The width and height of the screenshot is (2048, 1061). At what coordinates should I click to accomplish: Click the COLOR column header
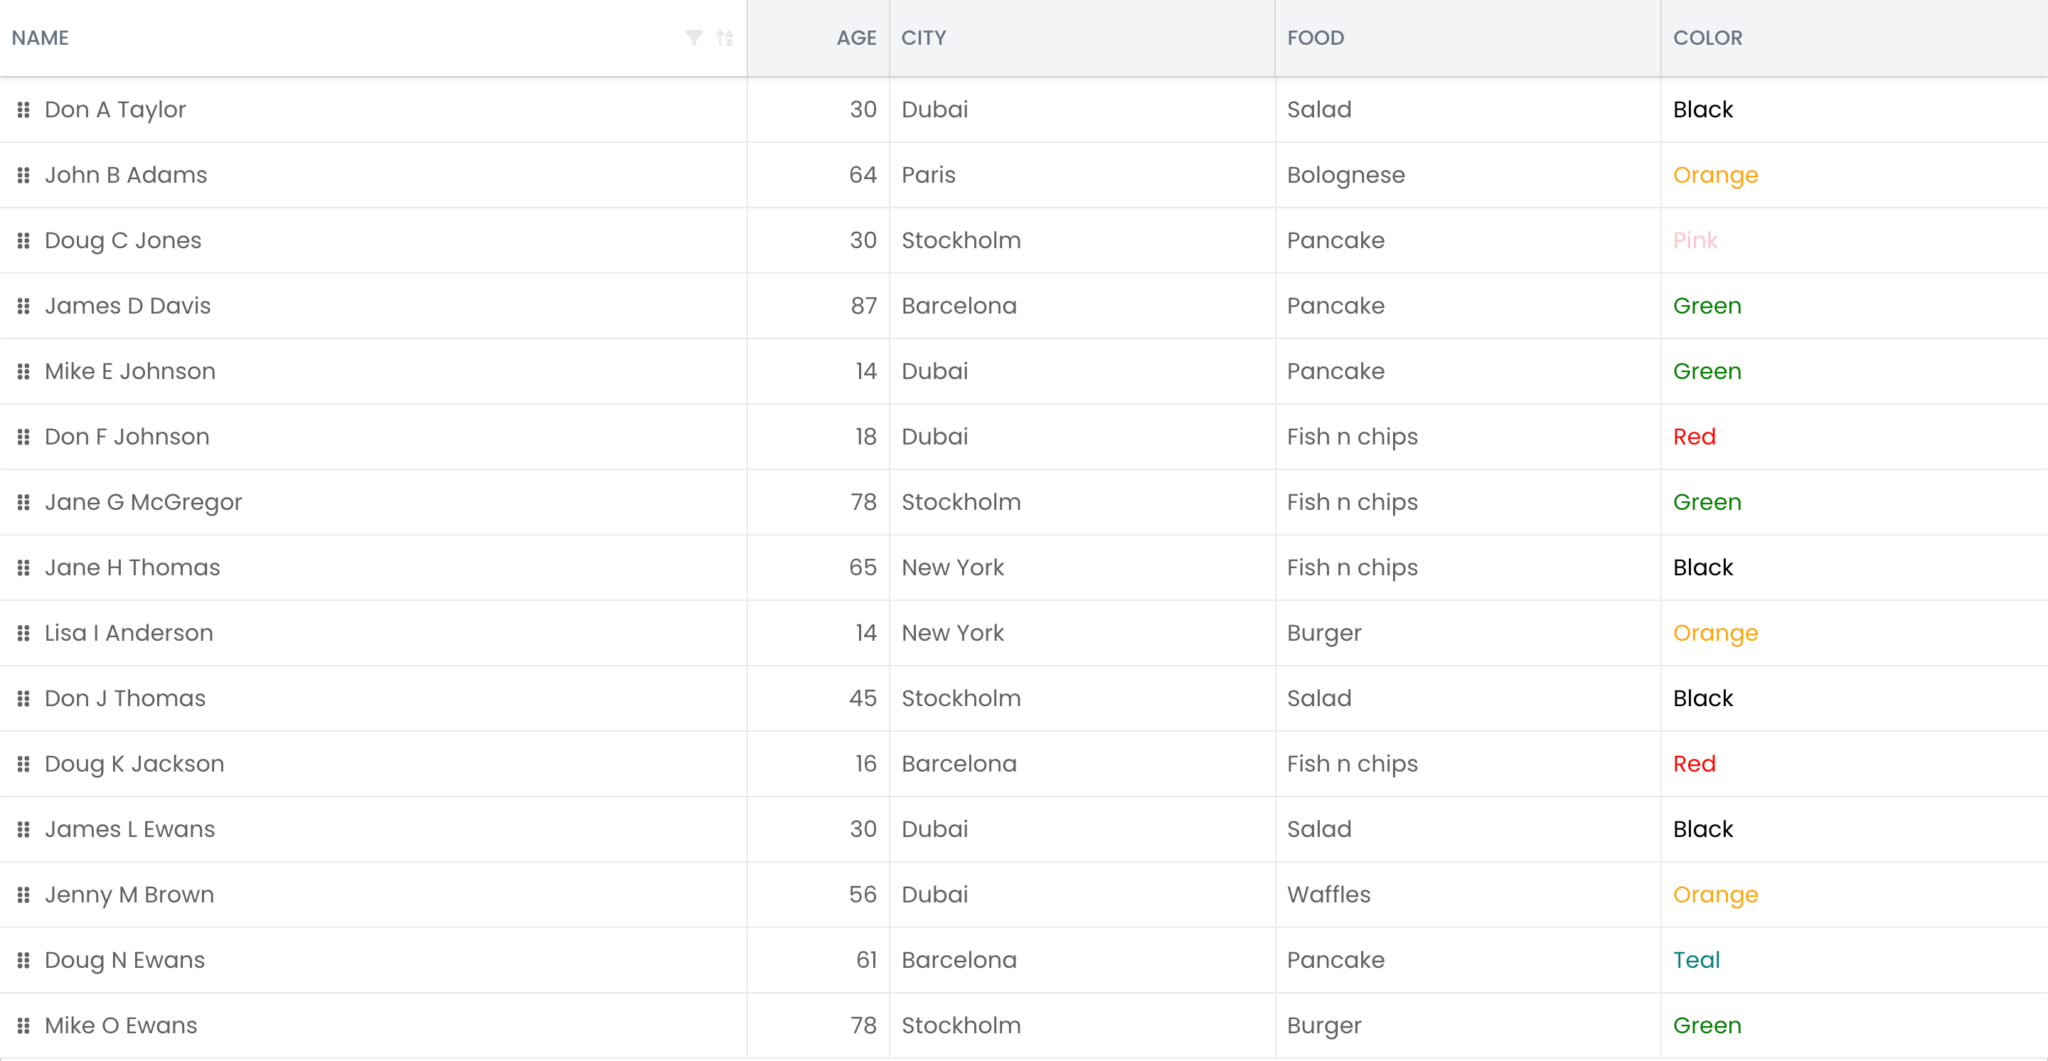coord(1707,38)
